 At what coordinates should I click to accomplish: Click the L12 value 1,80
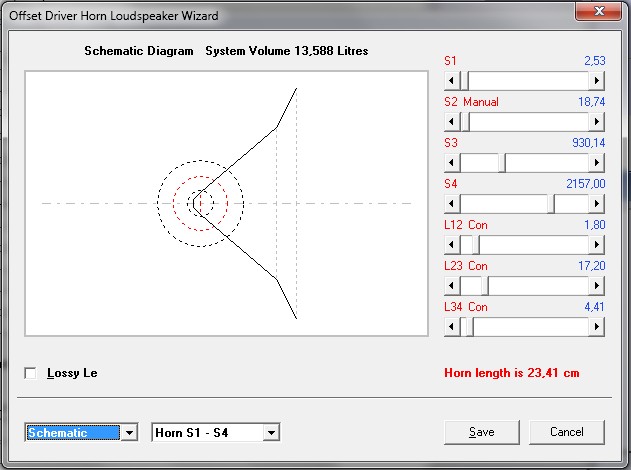pos(594,225)
